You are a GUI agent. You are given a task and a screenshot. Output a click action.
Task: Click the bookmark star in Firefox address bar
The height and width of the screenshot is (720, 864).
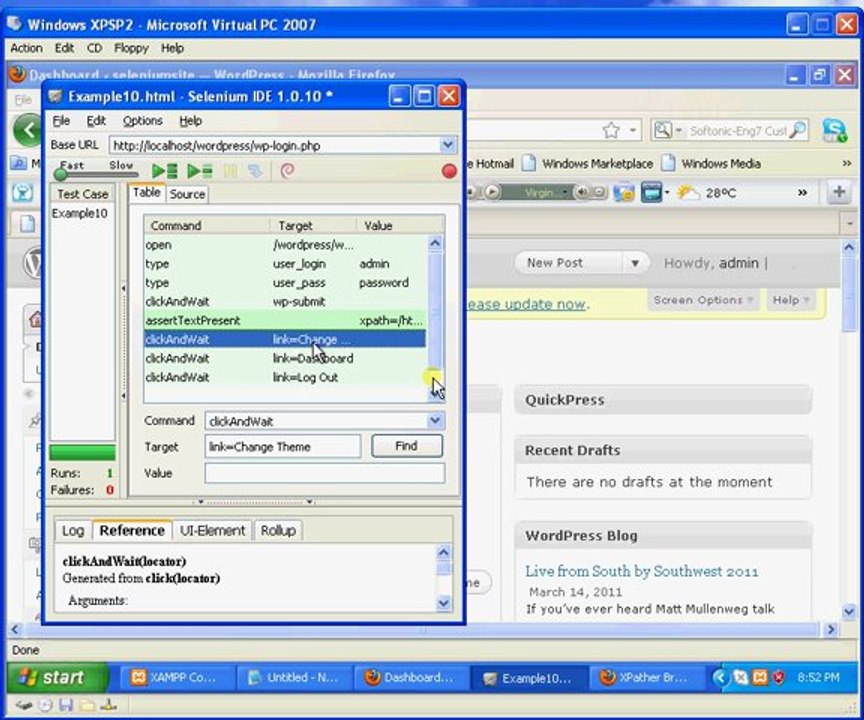click(x=611, y=131)
